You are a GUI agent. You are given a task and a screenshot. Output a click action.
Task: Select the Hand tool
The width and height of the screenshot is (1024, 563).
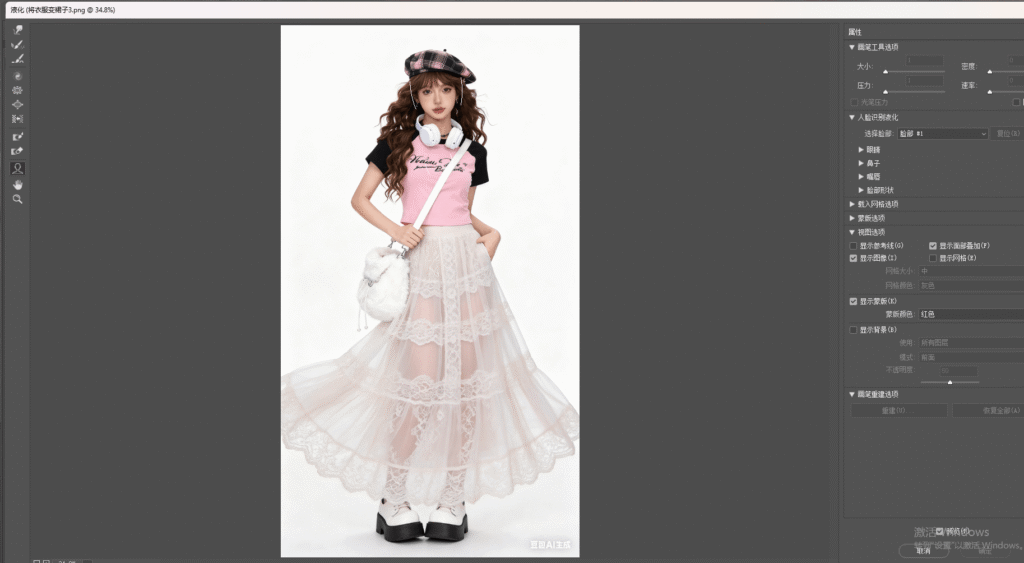coord(17,184)
